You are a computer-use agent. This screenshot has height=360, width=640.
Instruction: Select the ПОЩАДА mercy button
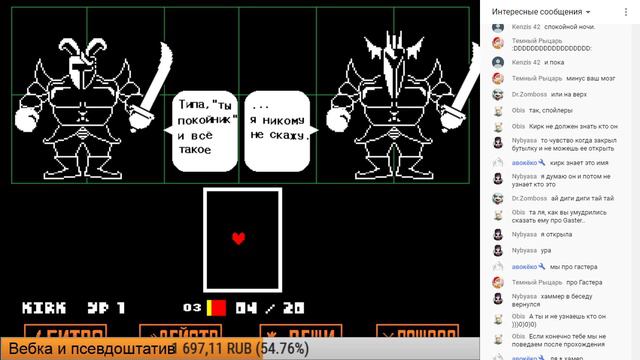(x=418, y=331)
